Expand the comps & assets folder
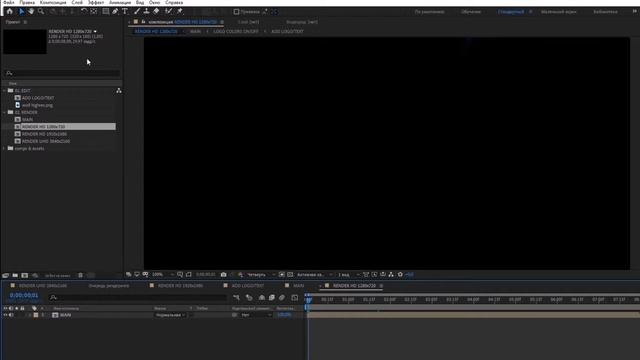Screen dimensions: 640x360 [4, 149]
